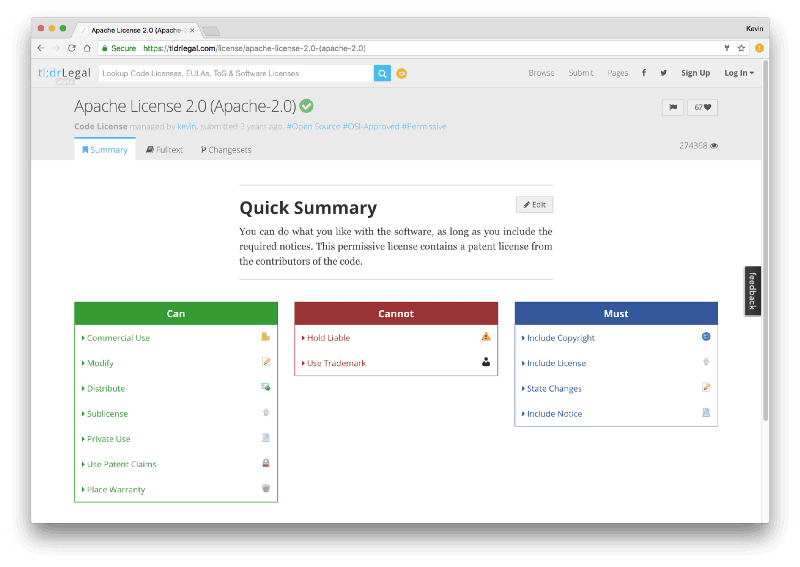Open the side feedback tab

(753, 291)
